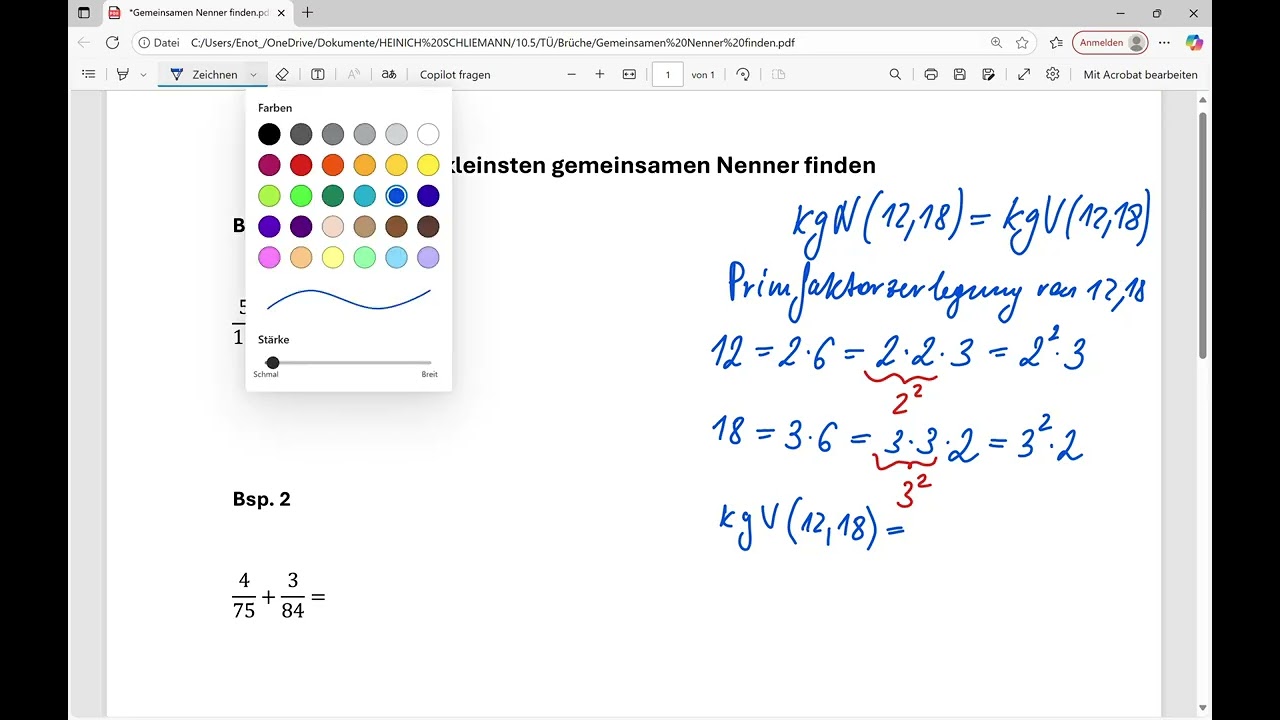Image resolution: width=1280 pixels, height=720 pixels.
Task: Click the 'von 1' page count
Action: [703, 75]
